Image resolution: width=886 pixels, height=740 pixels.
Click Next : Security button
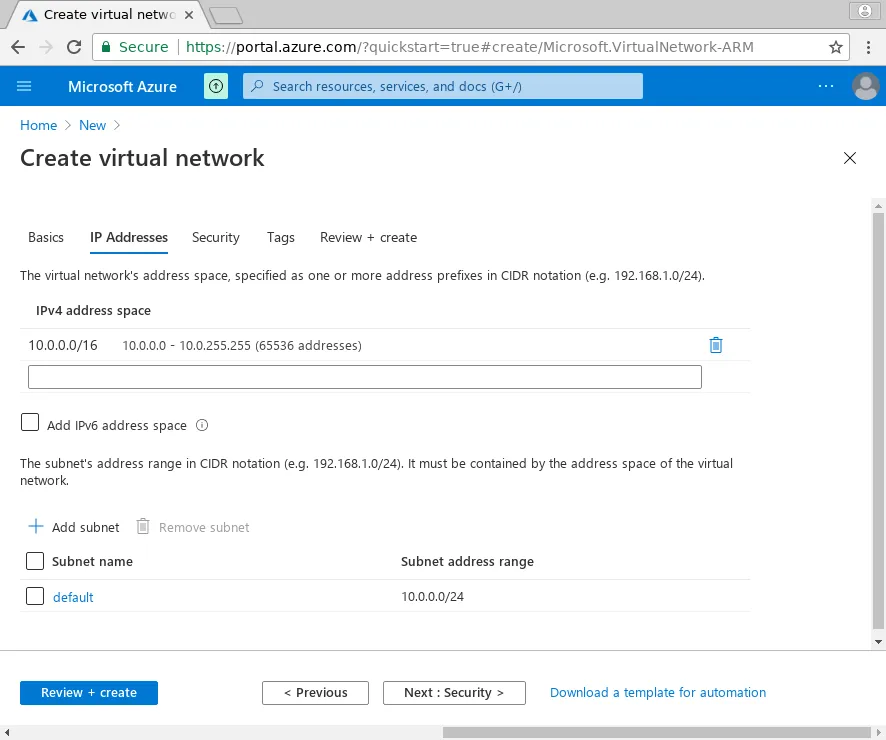(454, 693)
